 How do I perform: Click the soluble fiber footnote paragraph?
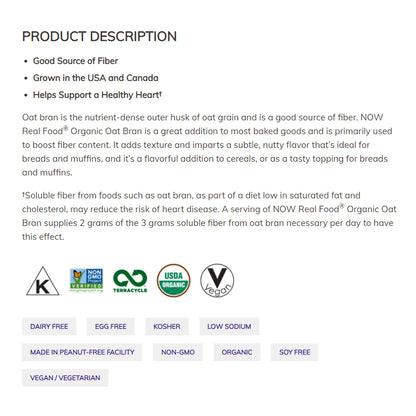pyautogui.click(x=209, y=216)
